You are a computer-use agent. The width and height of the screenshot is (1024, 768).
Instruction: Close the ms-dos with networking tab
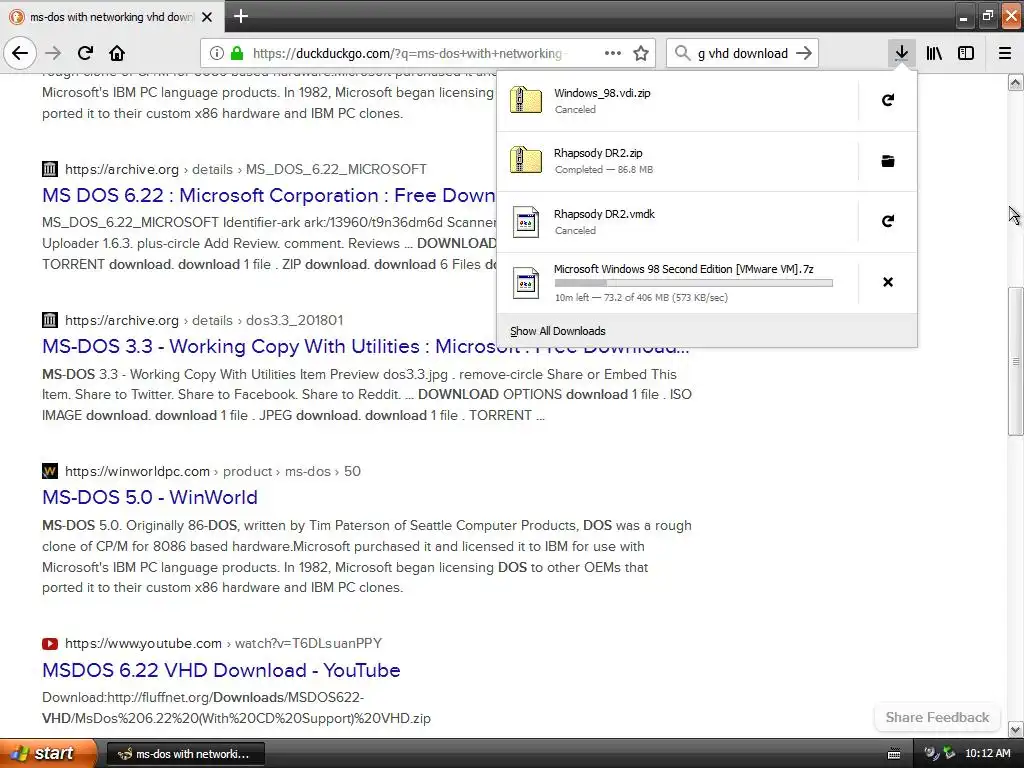click(x=207, y=17)
